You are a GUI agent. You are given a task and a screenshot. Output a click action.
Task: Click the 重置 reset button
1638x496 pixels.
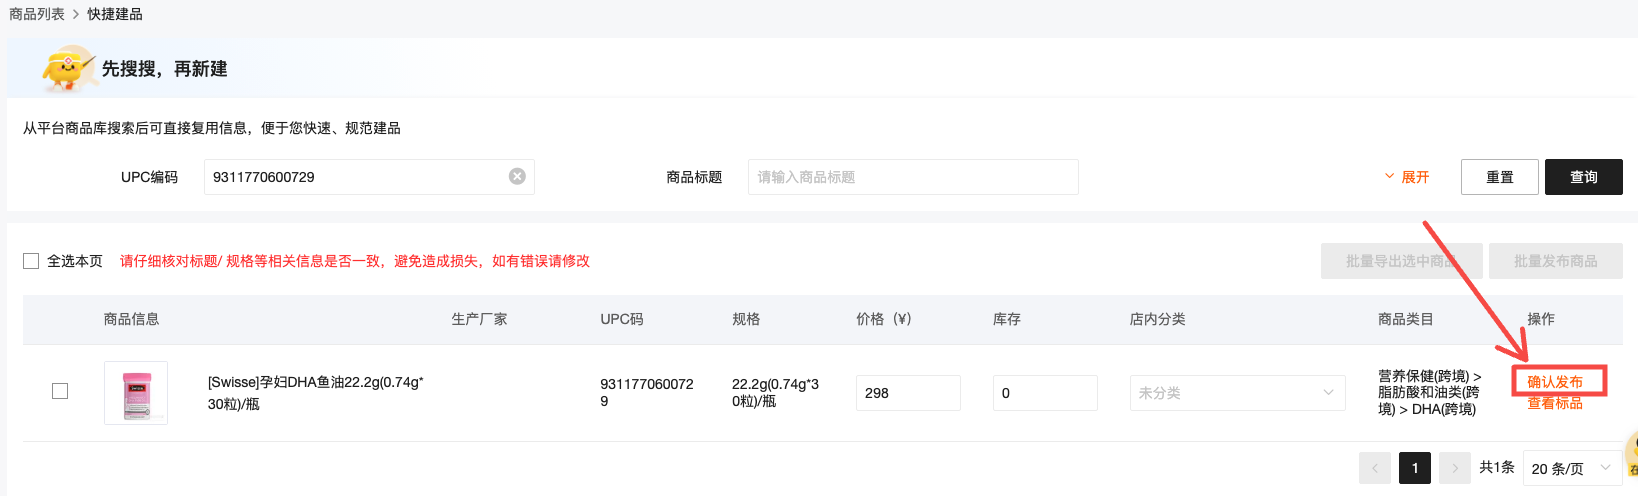coord(1499,177)
